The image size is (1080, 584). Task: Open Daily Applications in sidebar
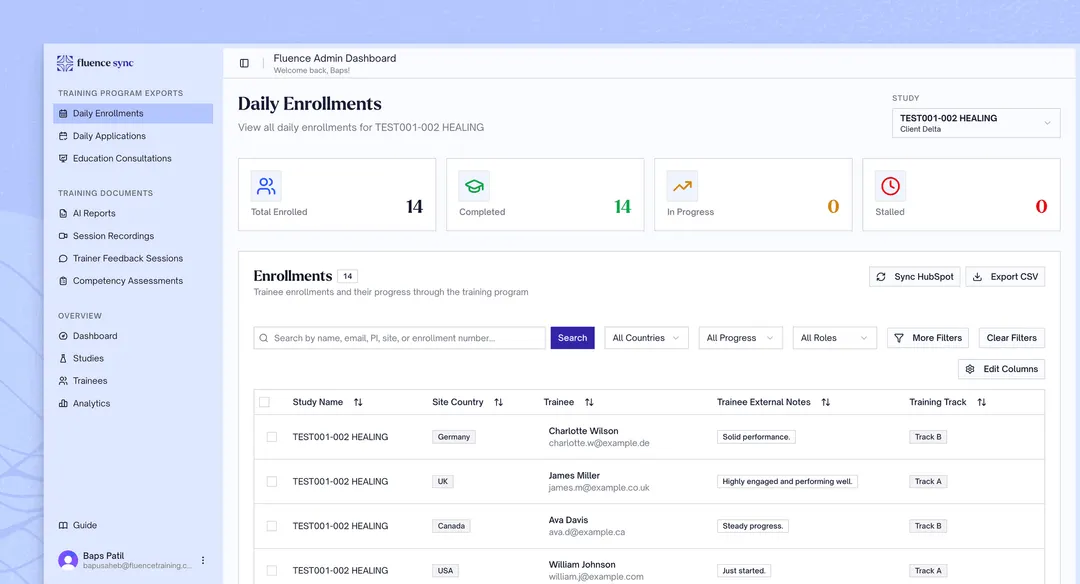(x=133, y=136)
